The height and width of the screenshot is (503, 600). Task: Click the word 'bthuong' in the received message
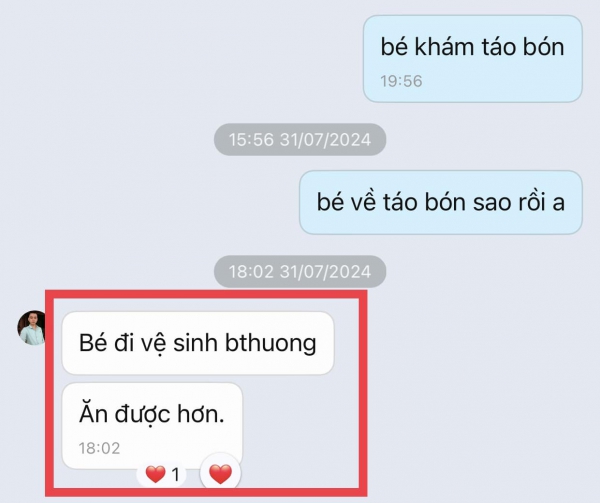(271, 343)
